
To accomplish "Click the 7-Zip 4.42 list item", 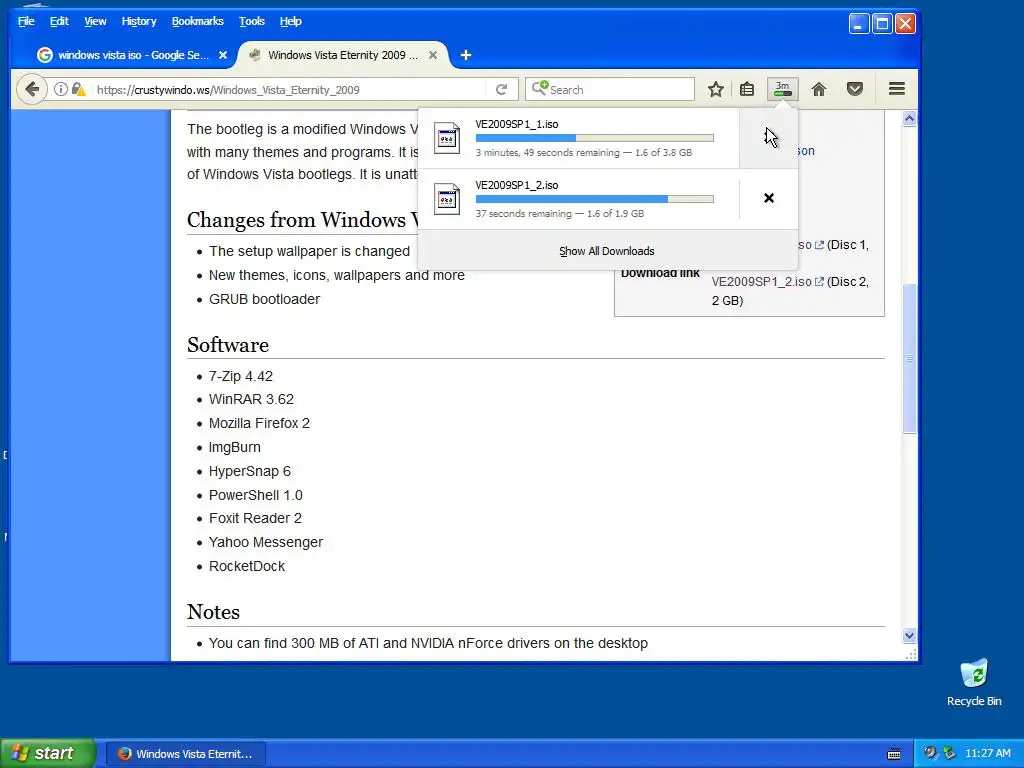I will [x=240, y=377].
